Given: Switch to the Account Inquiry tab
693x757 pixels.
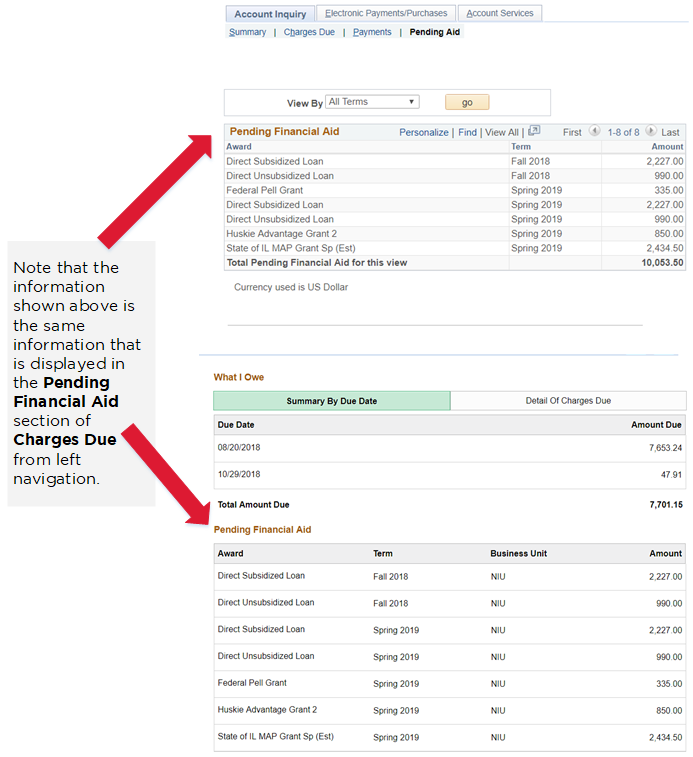Looking at the screenshot, I should [270, 14].
